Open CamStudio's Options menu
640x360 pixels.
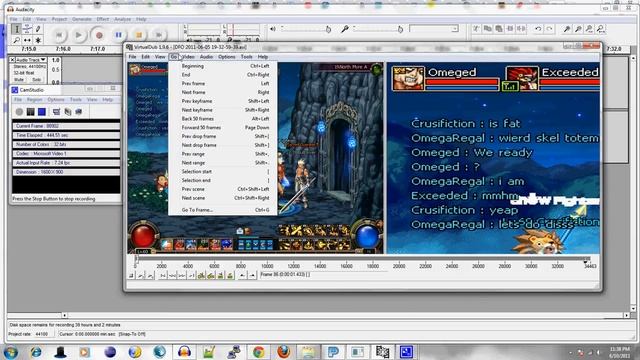56,100
